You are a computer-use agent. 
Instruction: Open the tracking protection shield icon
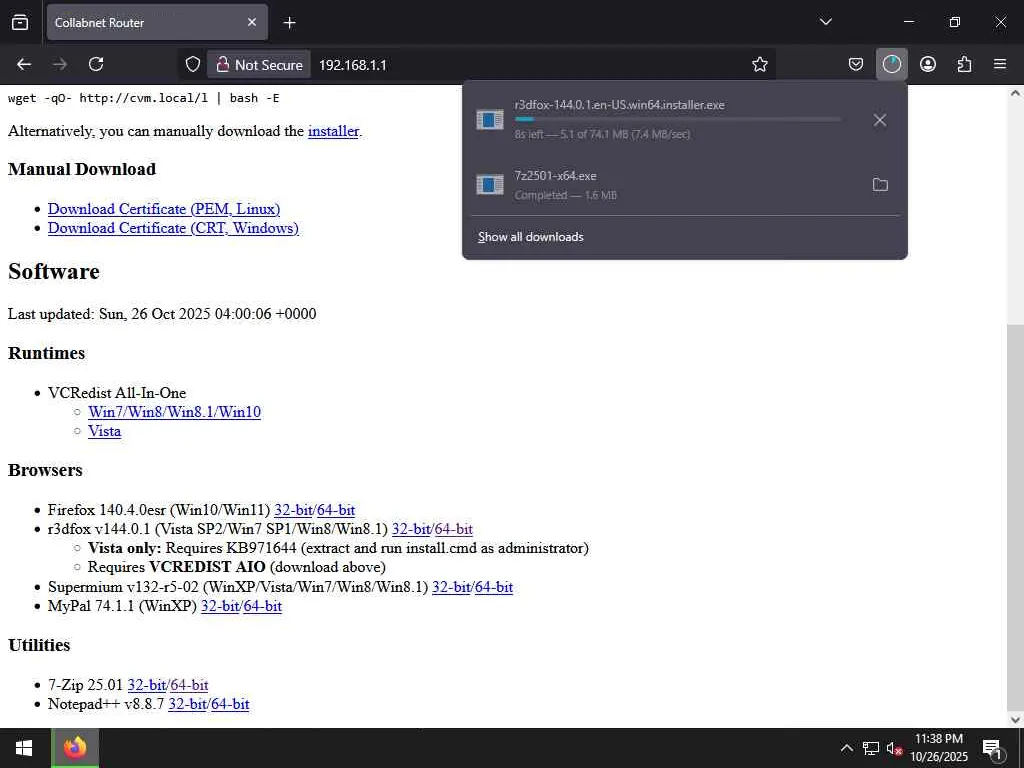[193, 64]
